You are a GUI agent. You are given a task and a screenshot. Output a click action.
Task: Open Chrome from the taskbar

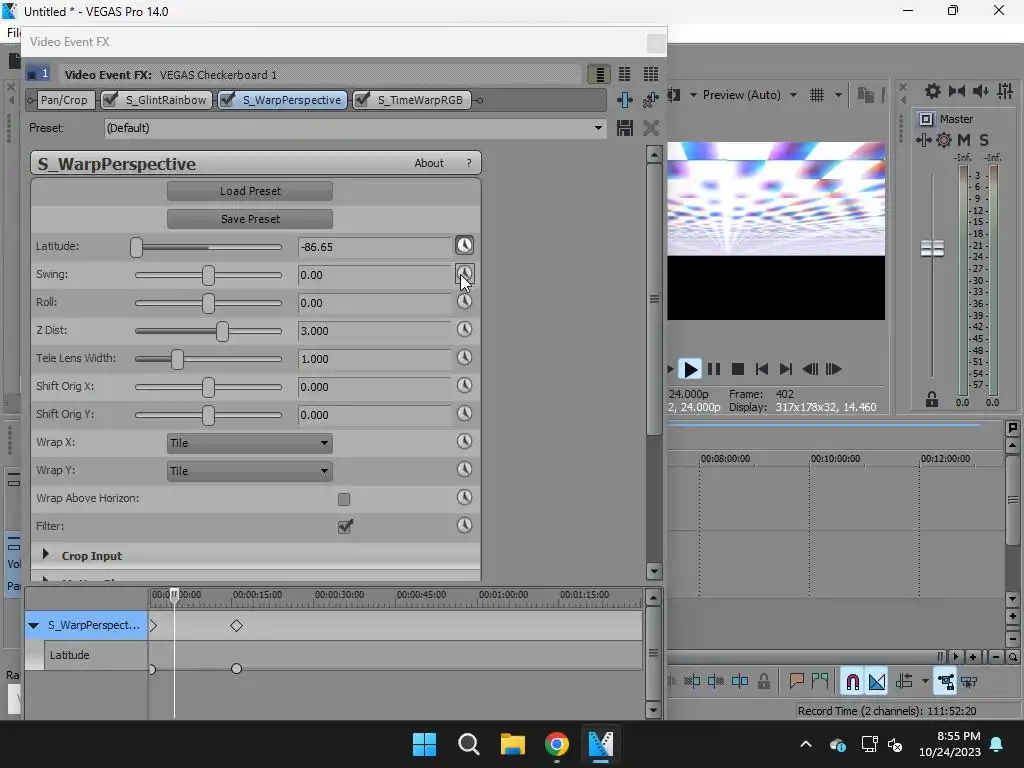click(x=556, y=744)
